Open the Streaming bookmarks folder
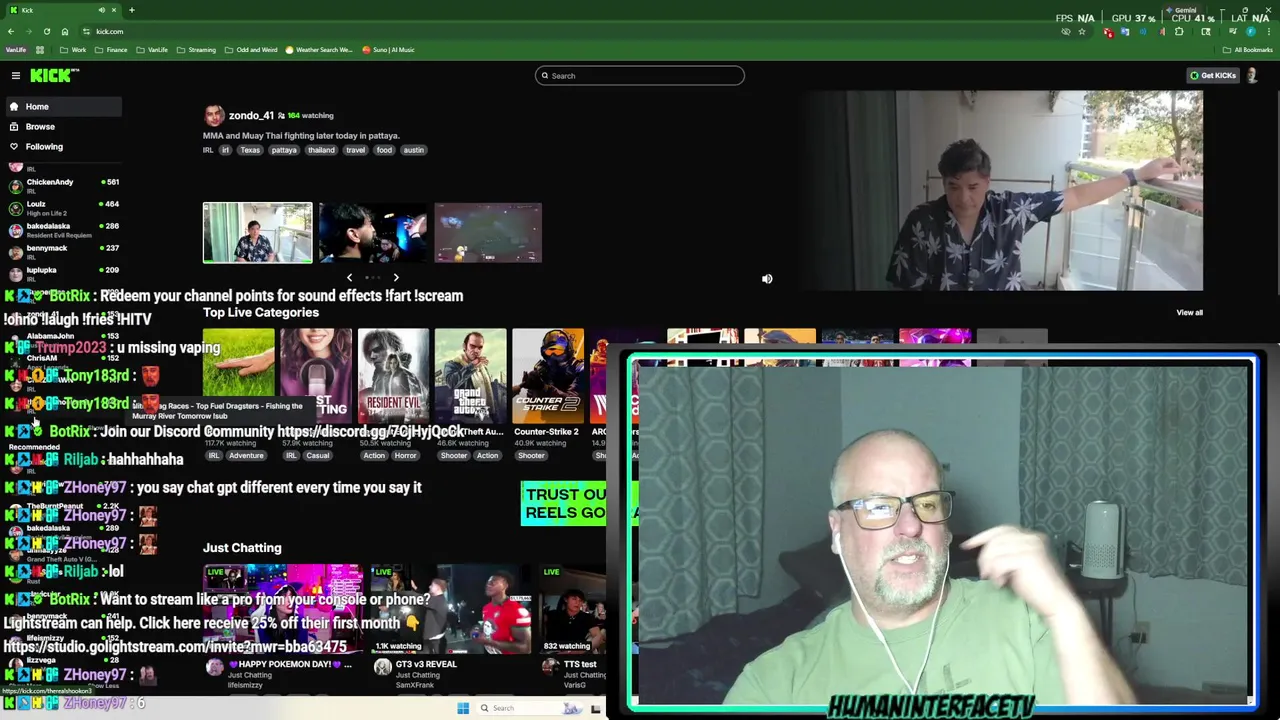 coord(196,50)
